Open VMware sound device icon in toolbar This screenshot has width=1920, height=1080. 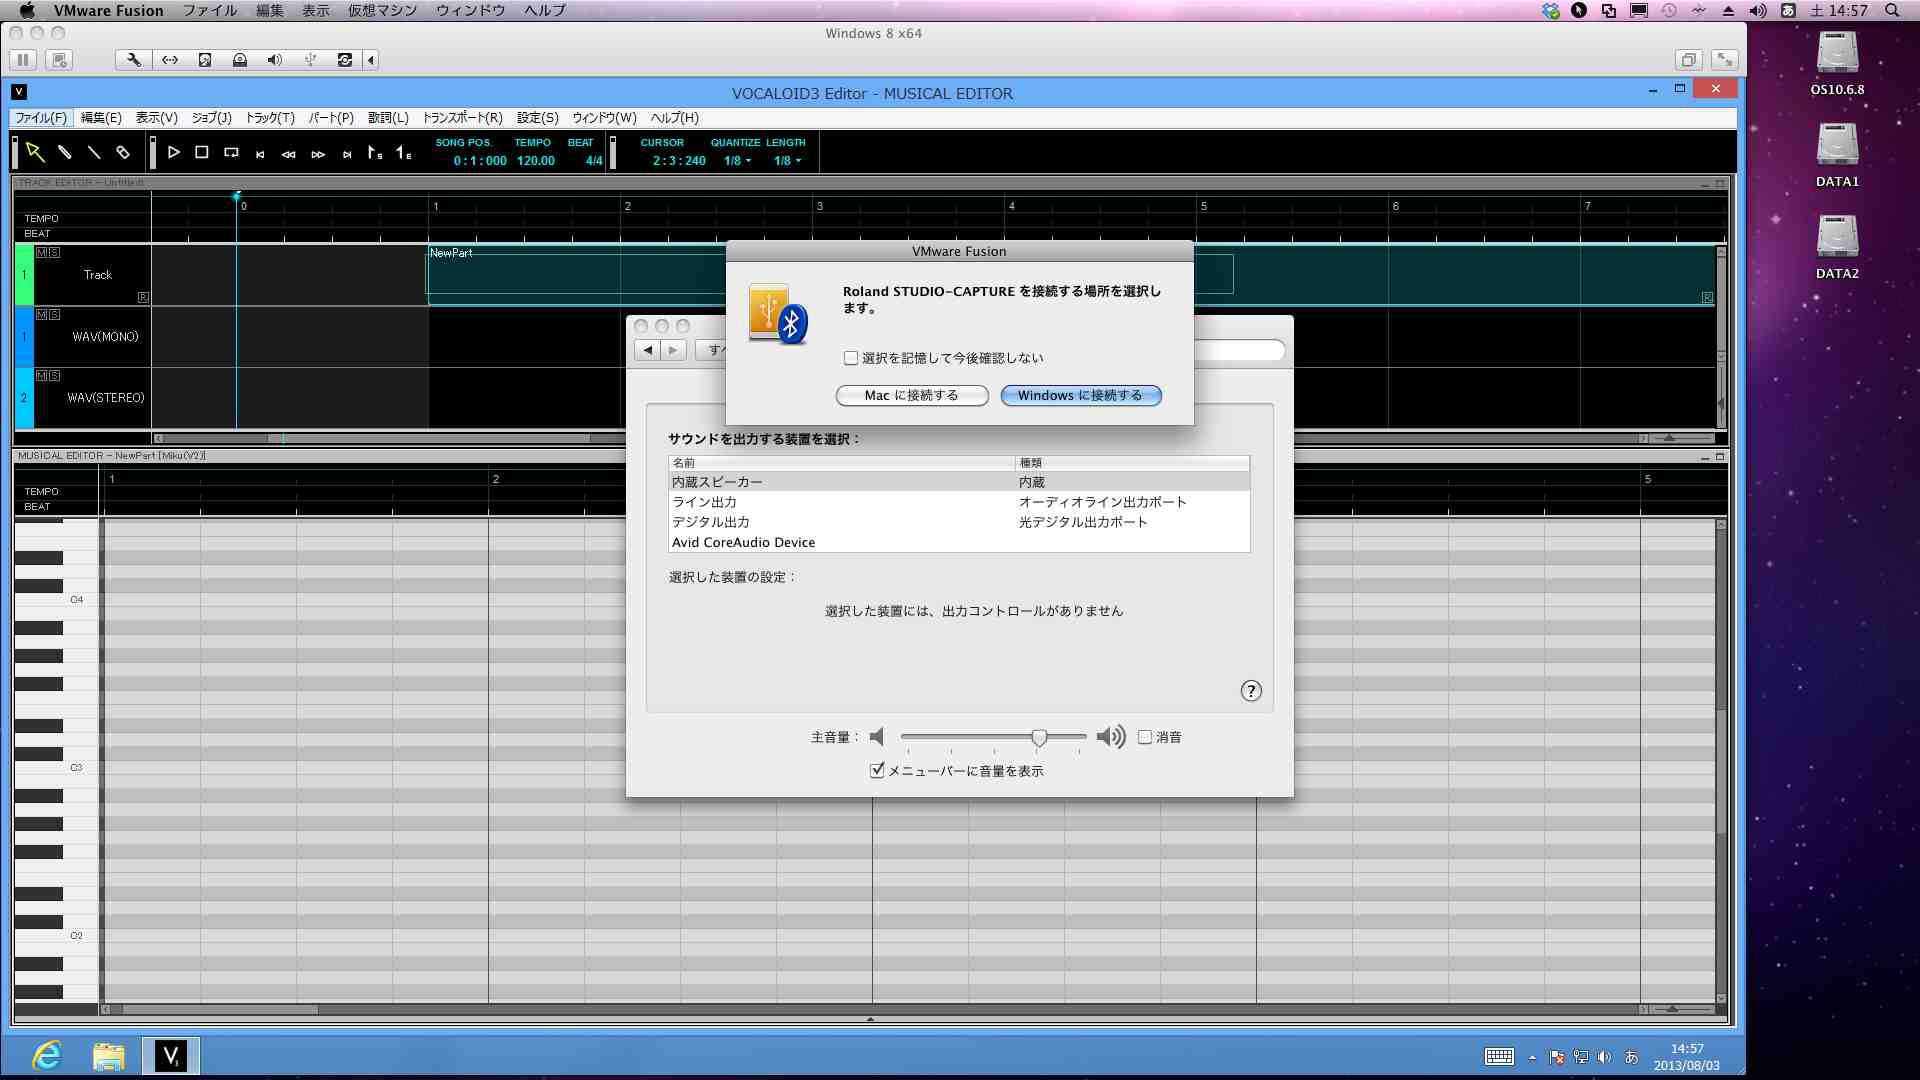(275, 60)
